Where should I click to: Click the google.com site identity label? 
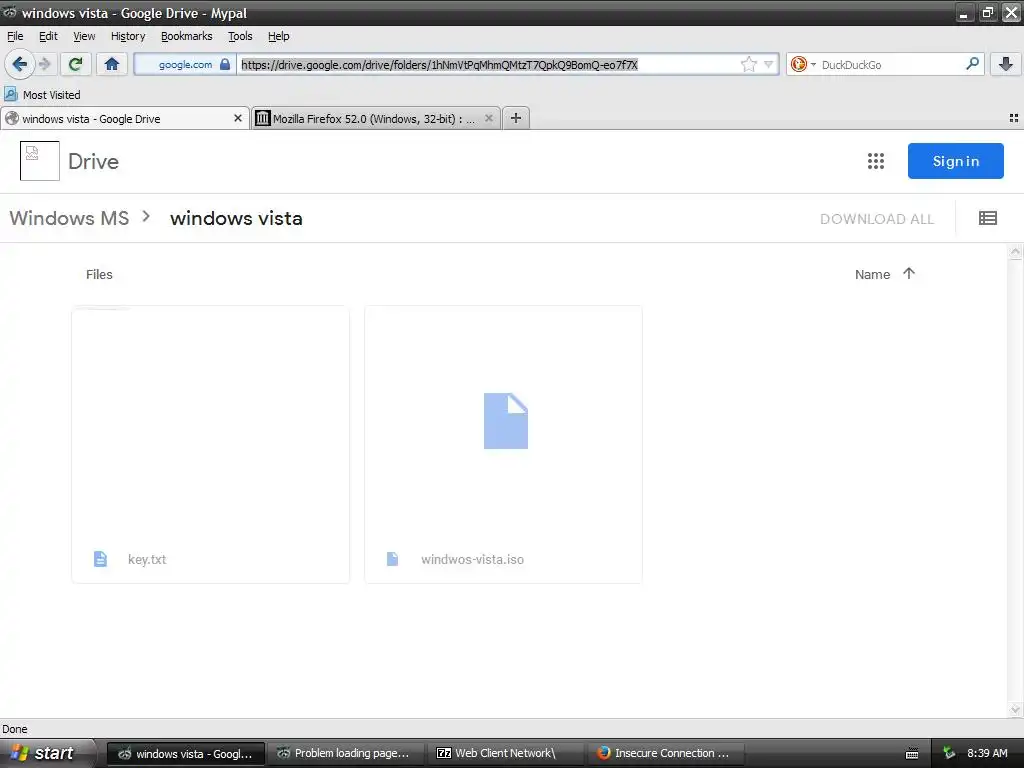point(185,65)
